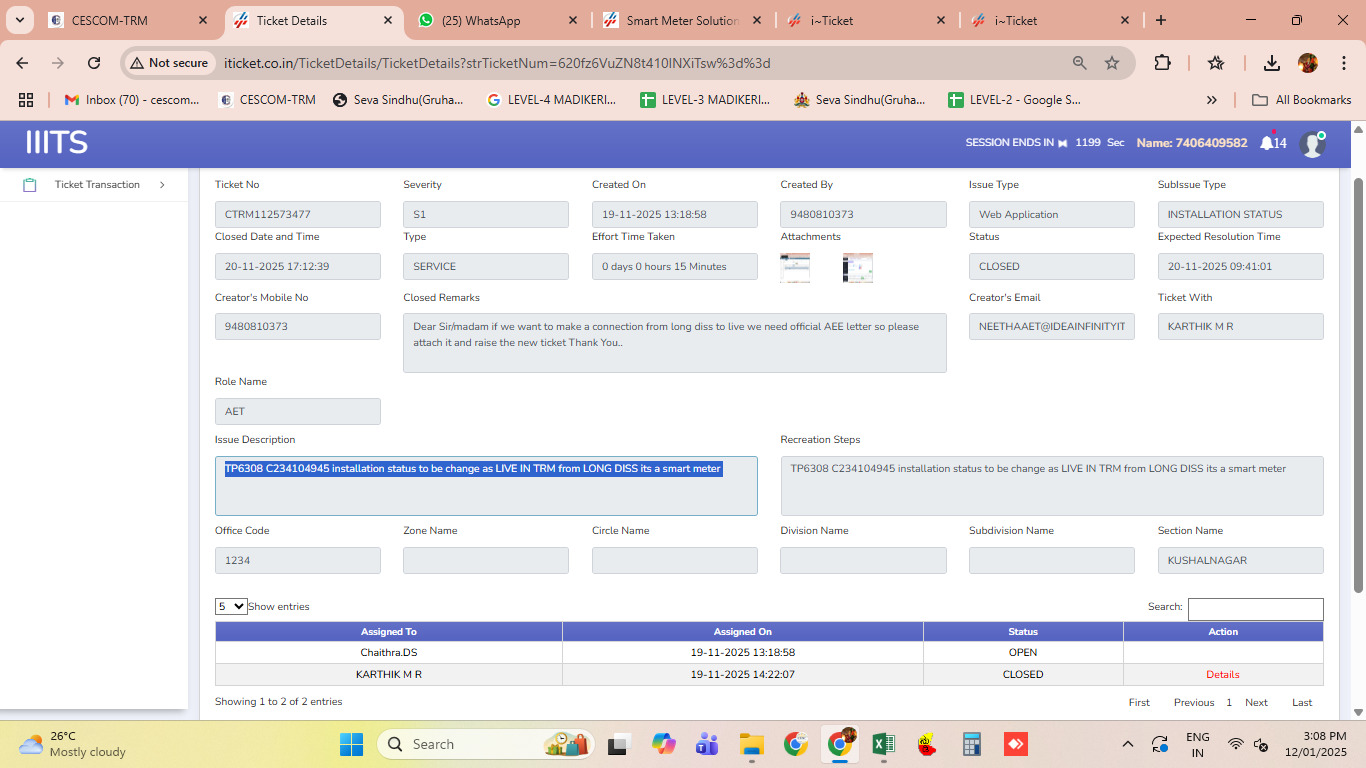
Task: Show hidden system tray icons
Action: coord(1128,744)
